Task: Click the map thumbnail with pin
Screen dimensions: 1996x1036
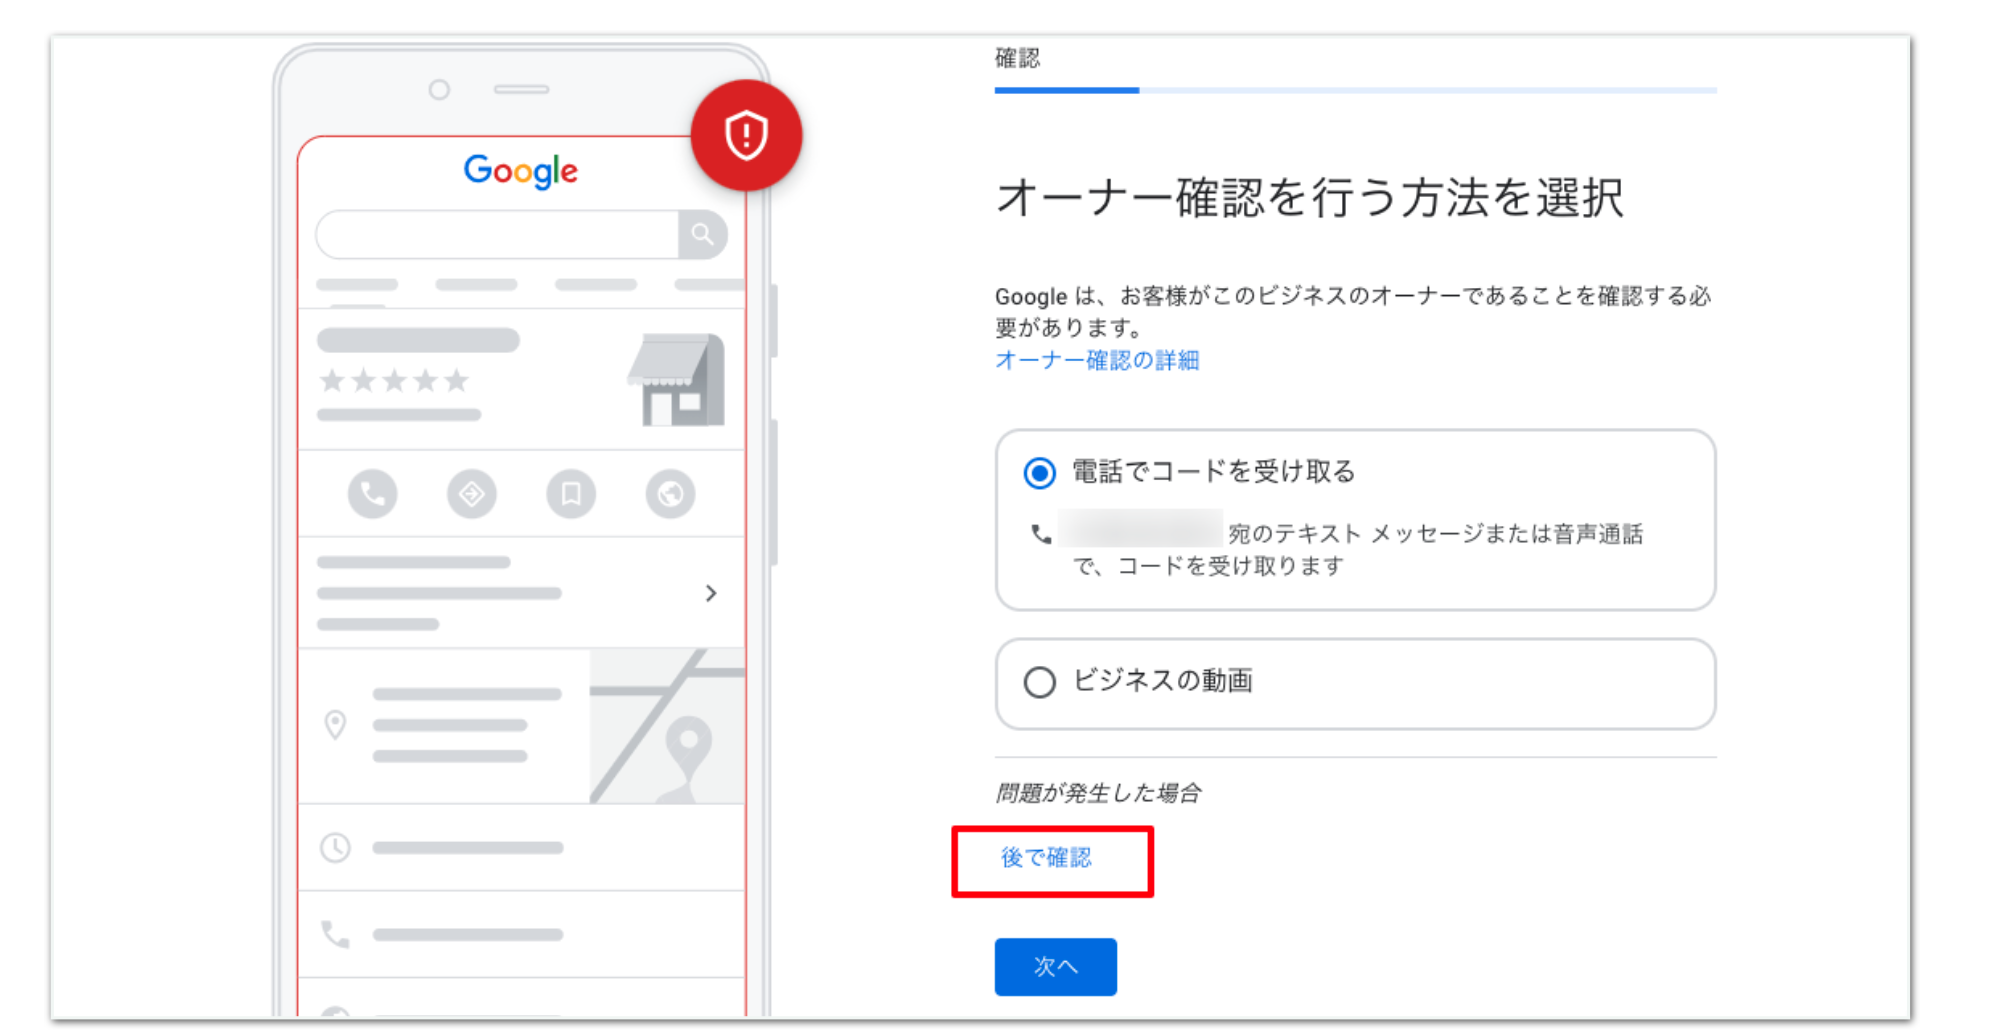Action: coord(667,726)
